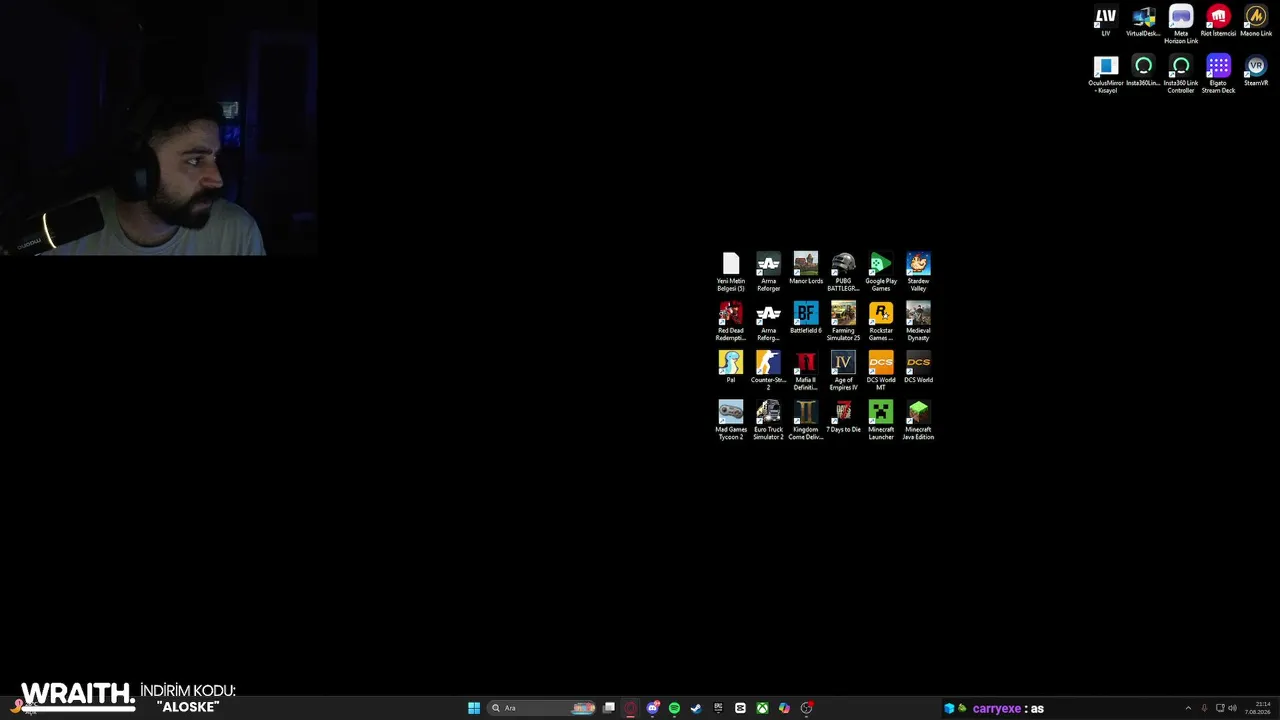This screenshot has height=720, width=1280.
Task: Select the dark DCS World shortcut
Action: coord(918,367)
